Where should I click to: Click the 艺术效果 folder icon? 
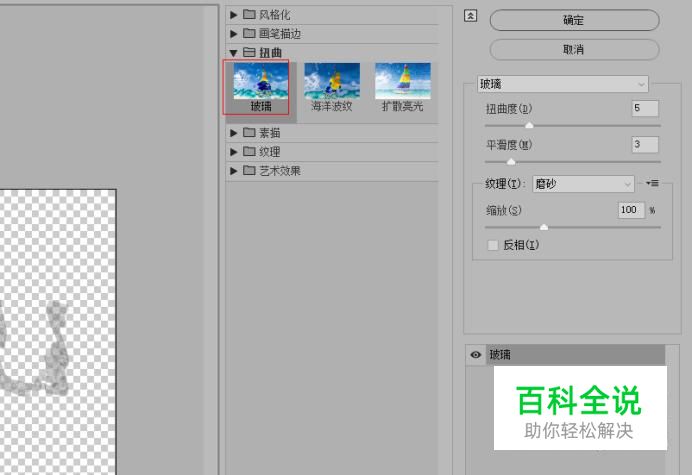[249, 170]
